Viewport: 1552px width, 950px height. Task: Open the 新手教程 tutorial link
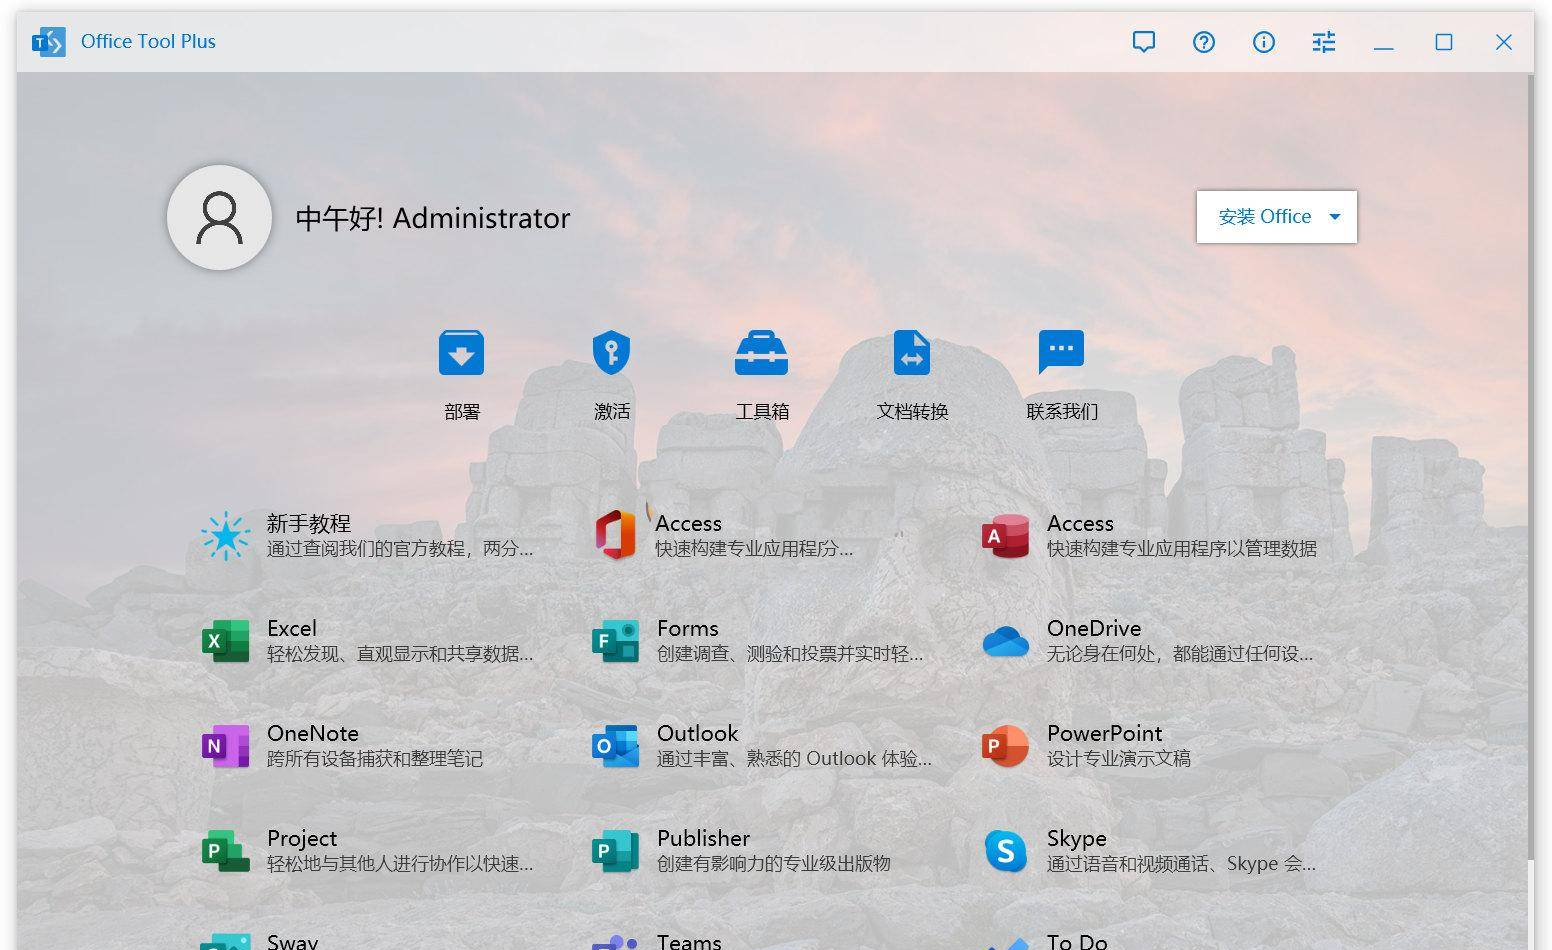click(x=308, y=524)
